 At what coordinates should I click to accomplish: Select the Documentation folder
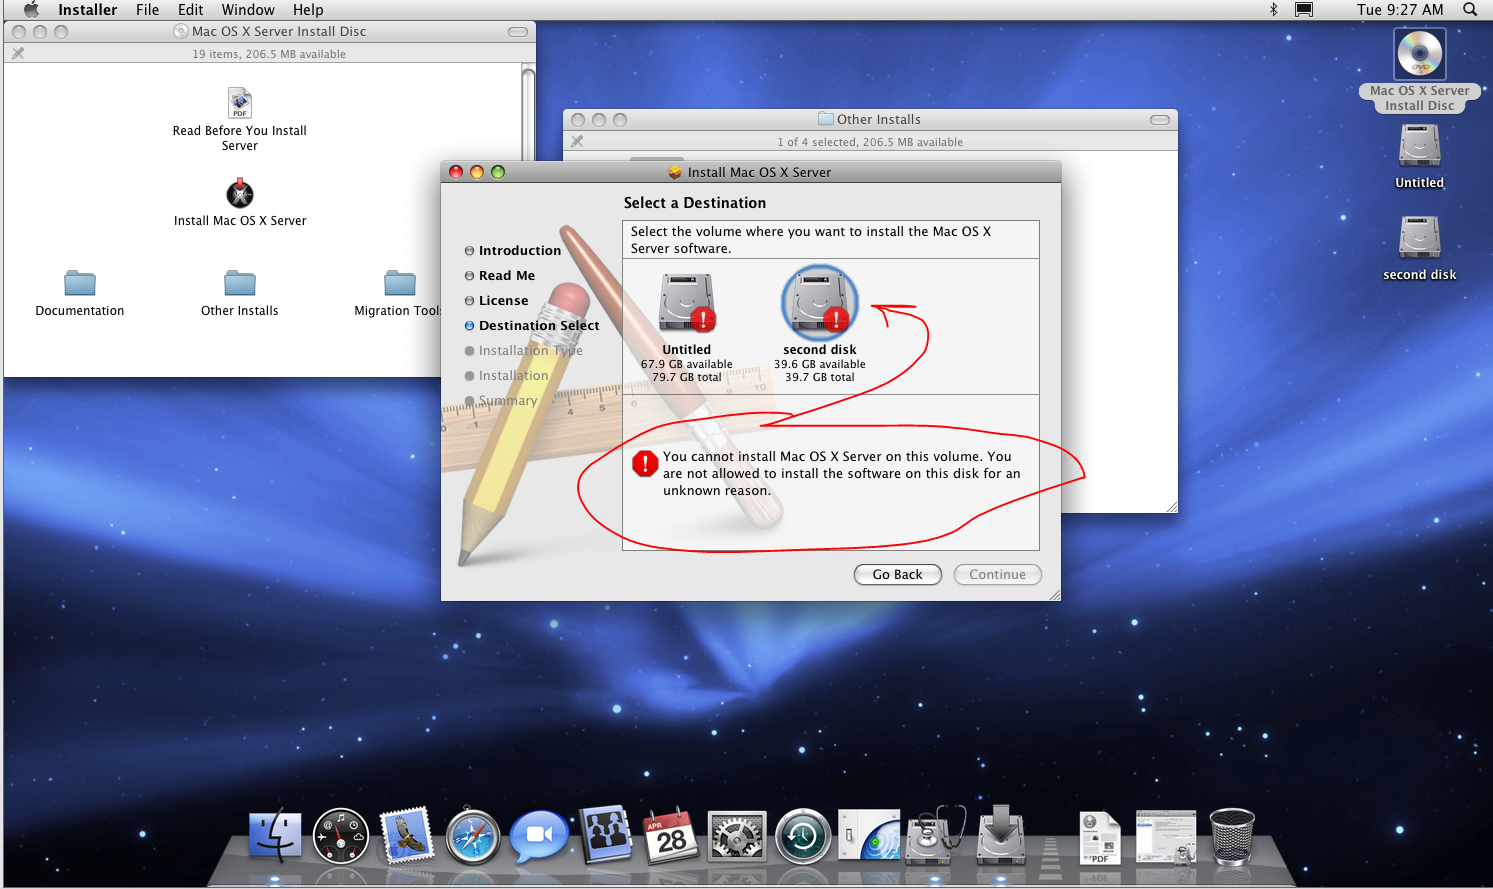80,283
